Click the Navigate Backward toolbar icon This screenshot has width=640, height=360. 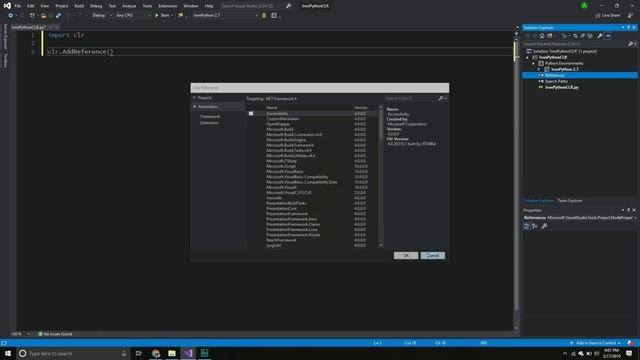[x=11, y=16]
